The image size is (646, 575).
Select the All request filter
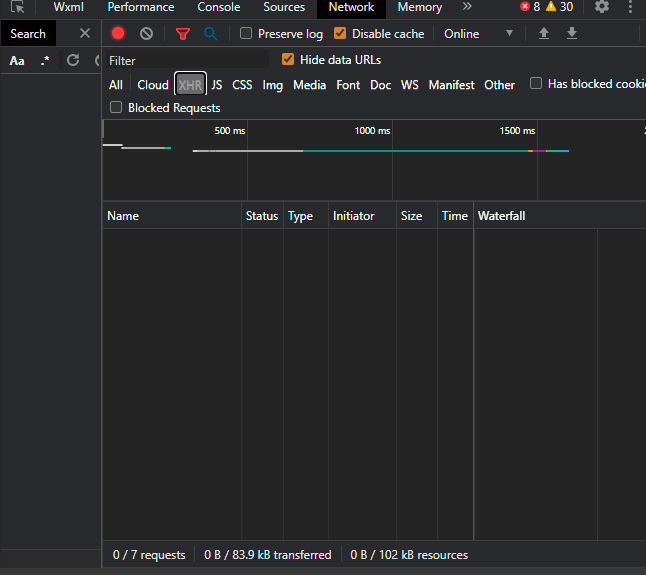pos(116,85)
